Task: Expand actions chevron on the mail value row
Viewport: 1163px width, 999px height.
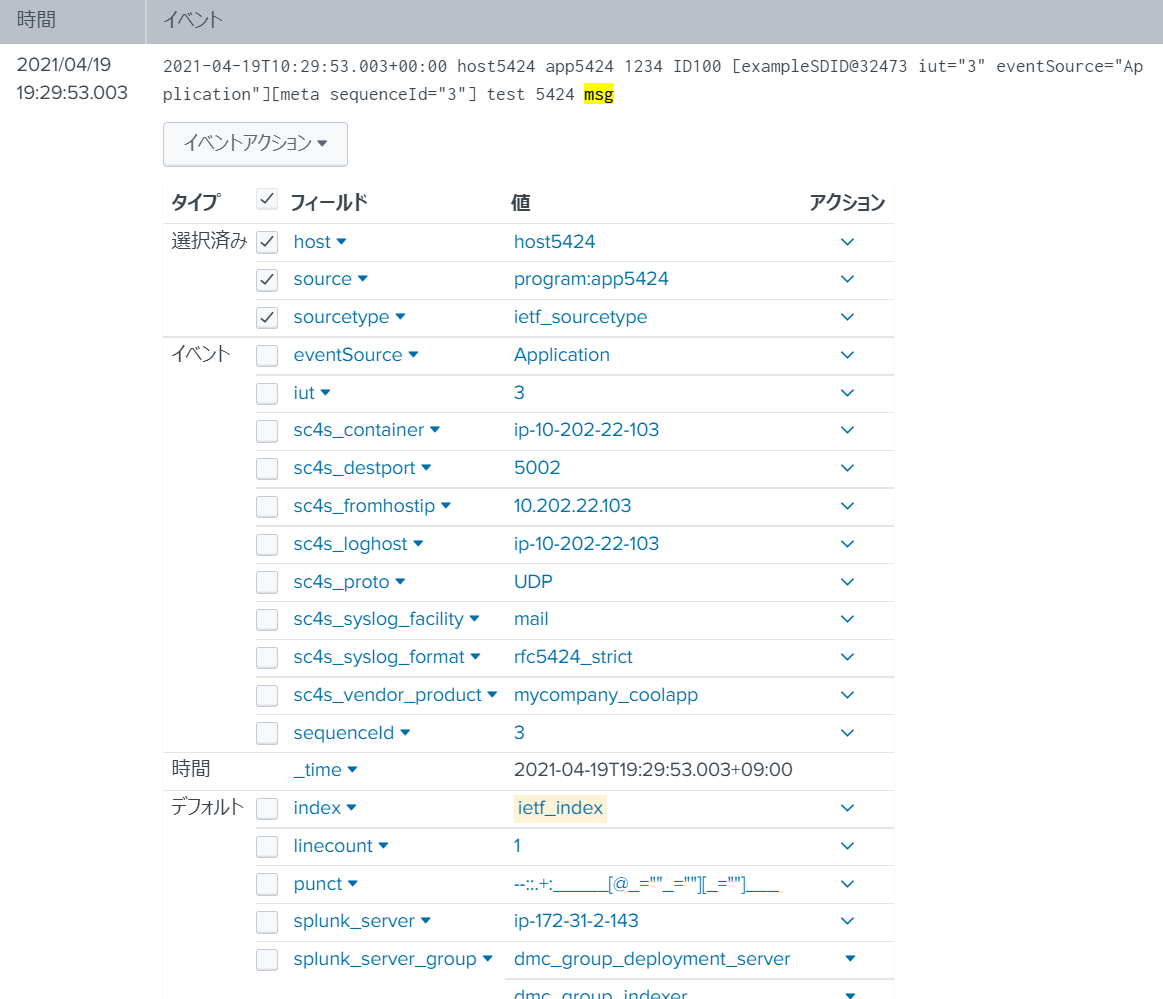Action: (847, 619)
